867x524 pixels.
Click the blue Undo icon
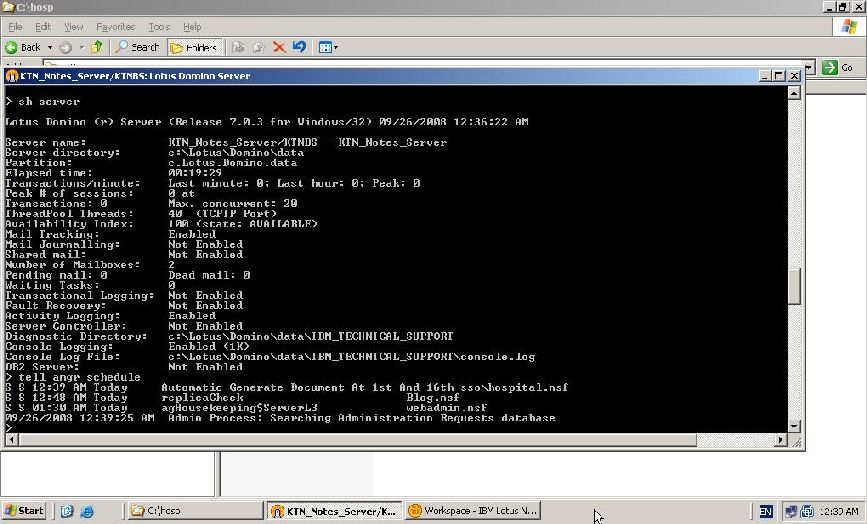click(299, 47)
